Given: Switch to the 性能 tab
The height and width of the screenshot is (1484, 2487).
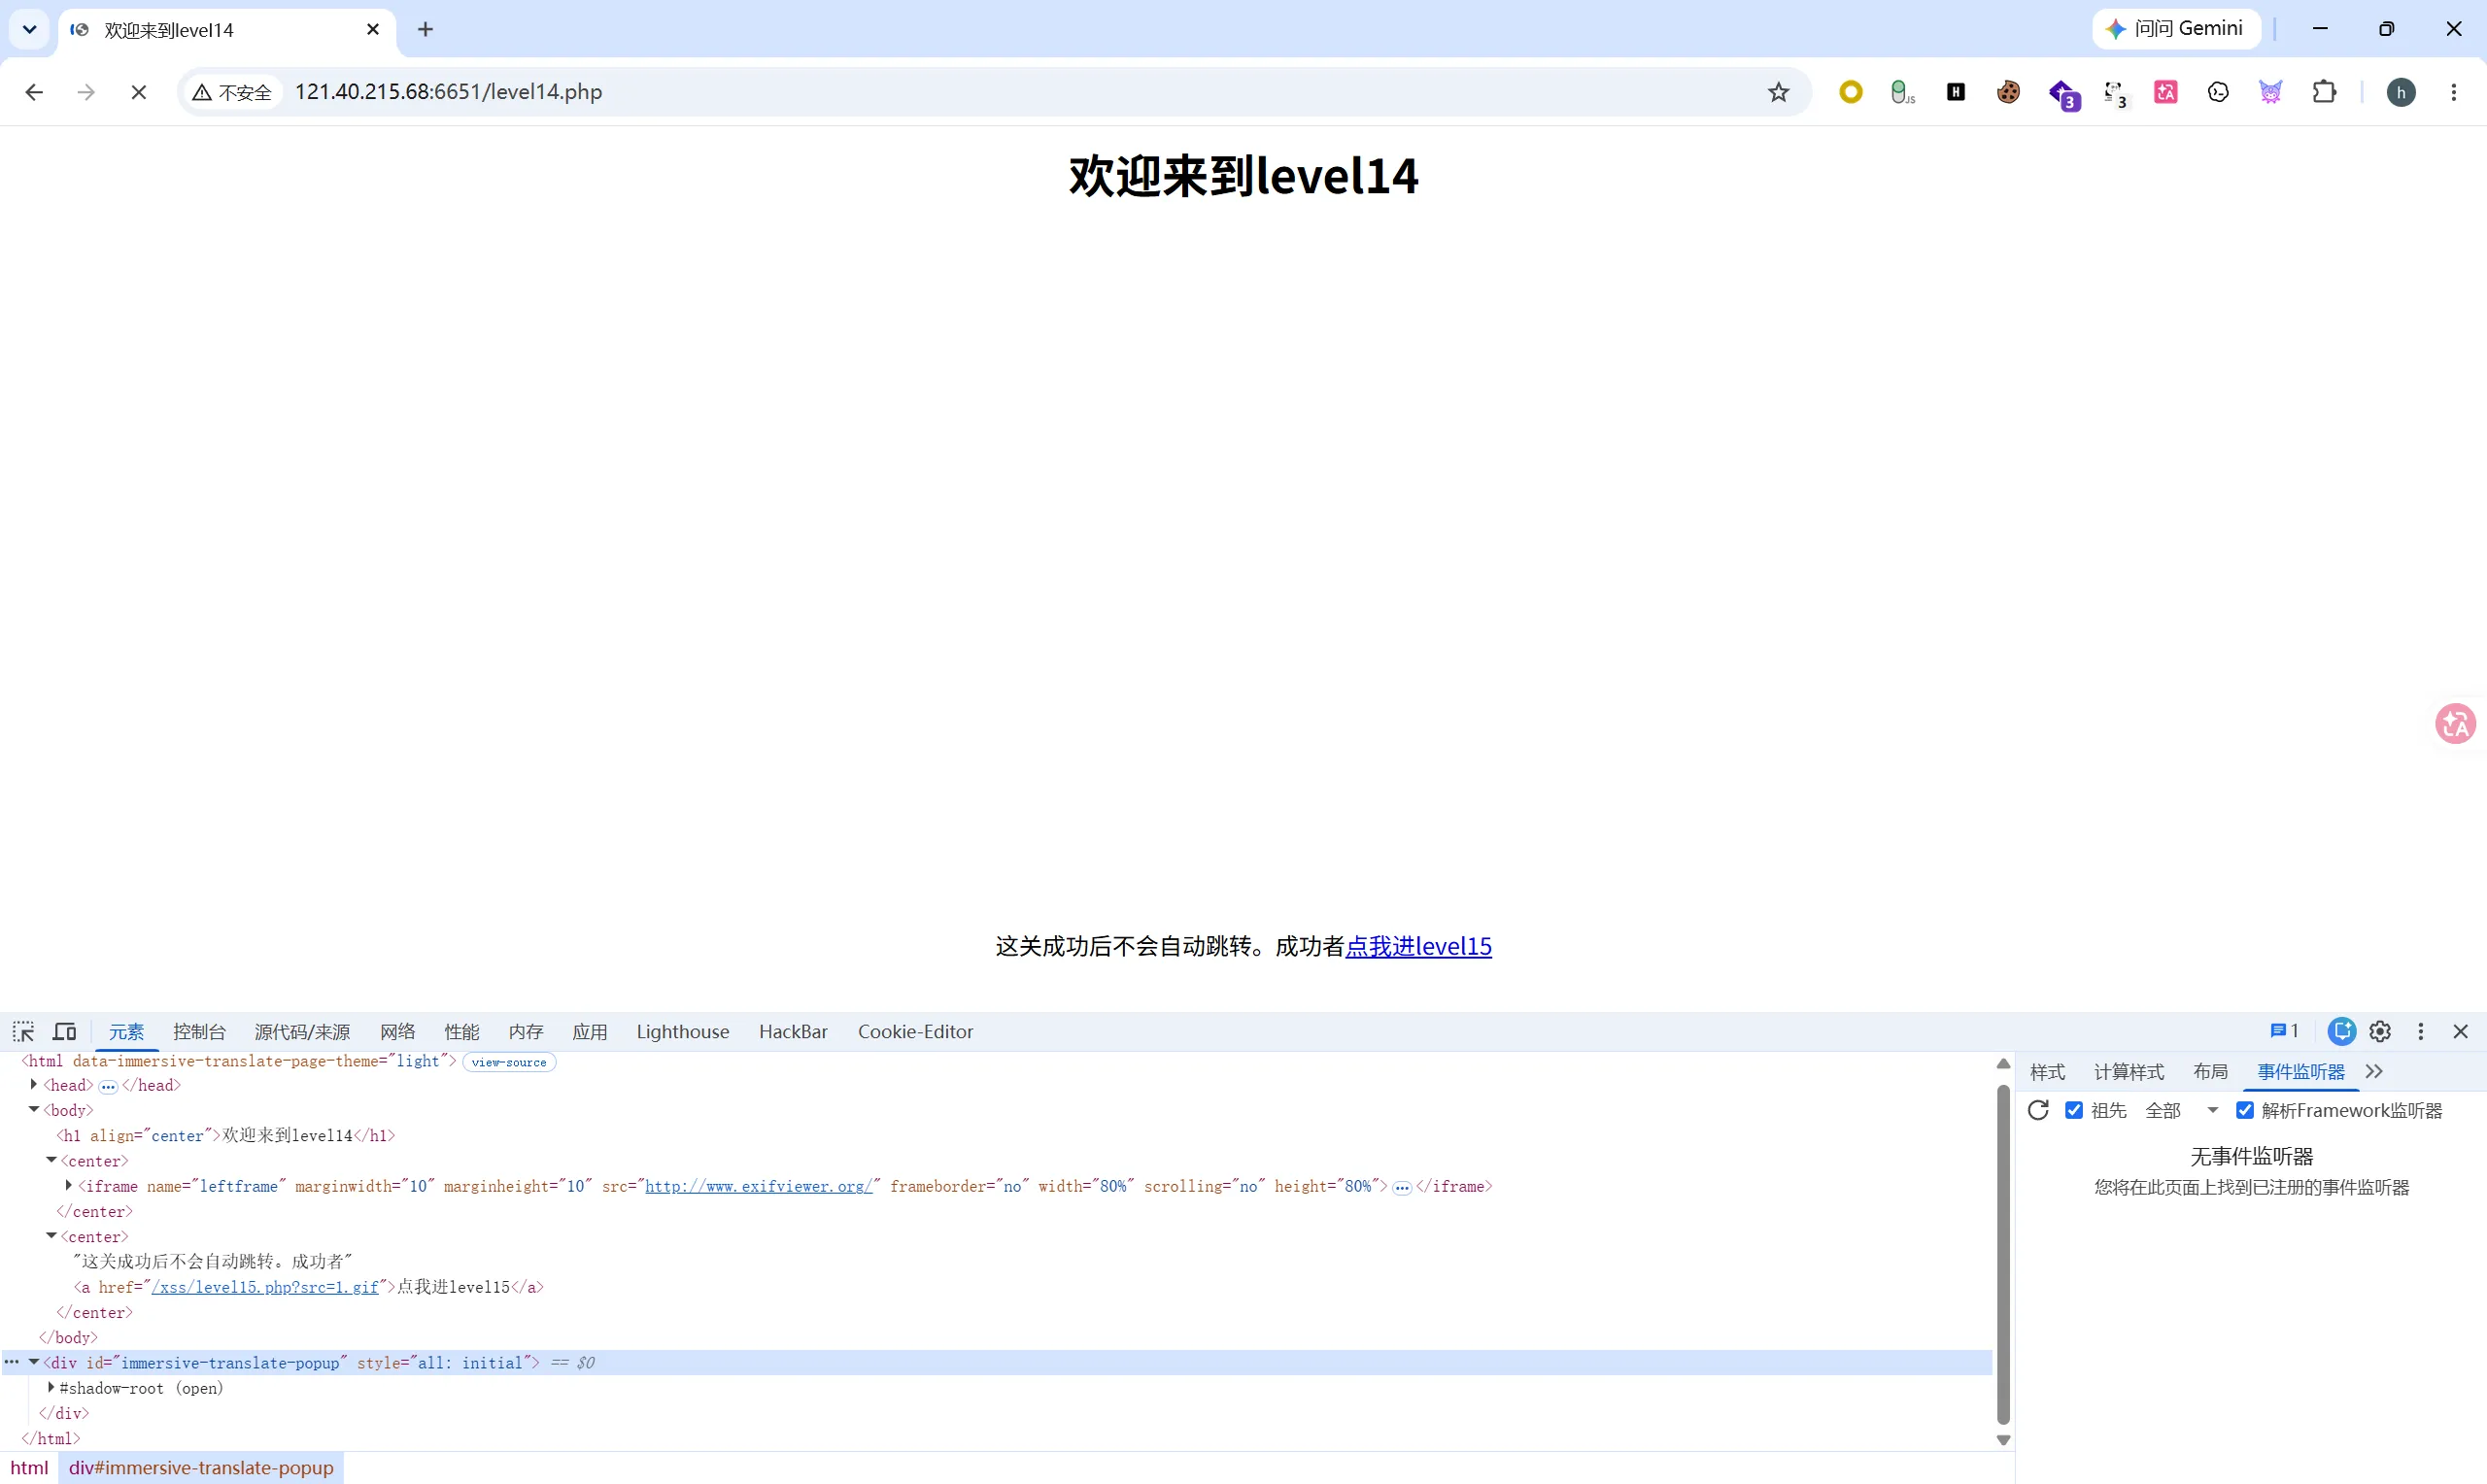Looking at the screenshot, I should 462,1031.
